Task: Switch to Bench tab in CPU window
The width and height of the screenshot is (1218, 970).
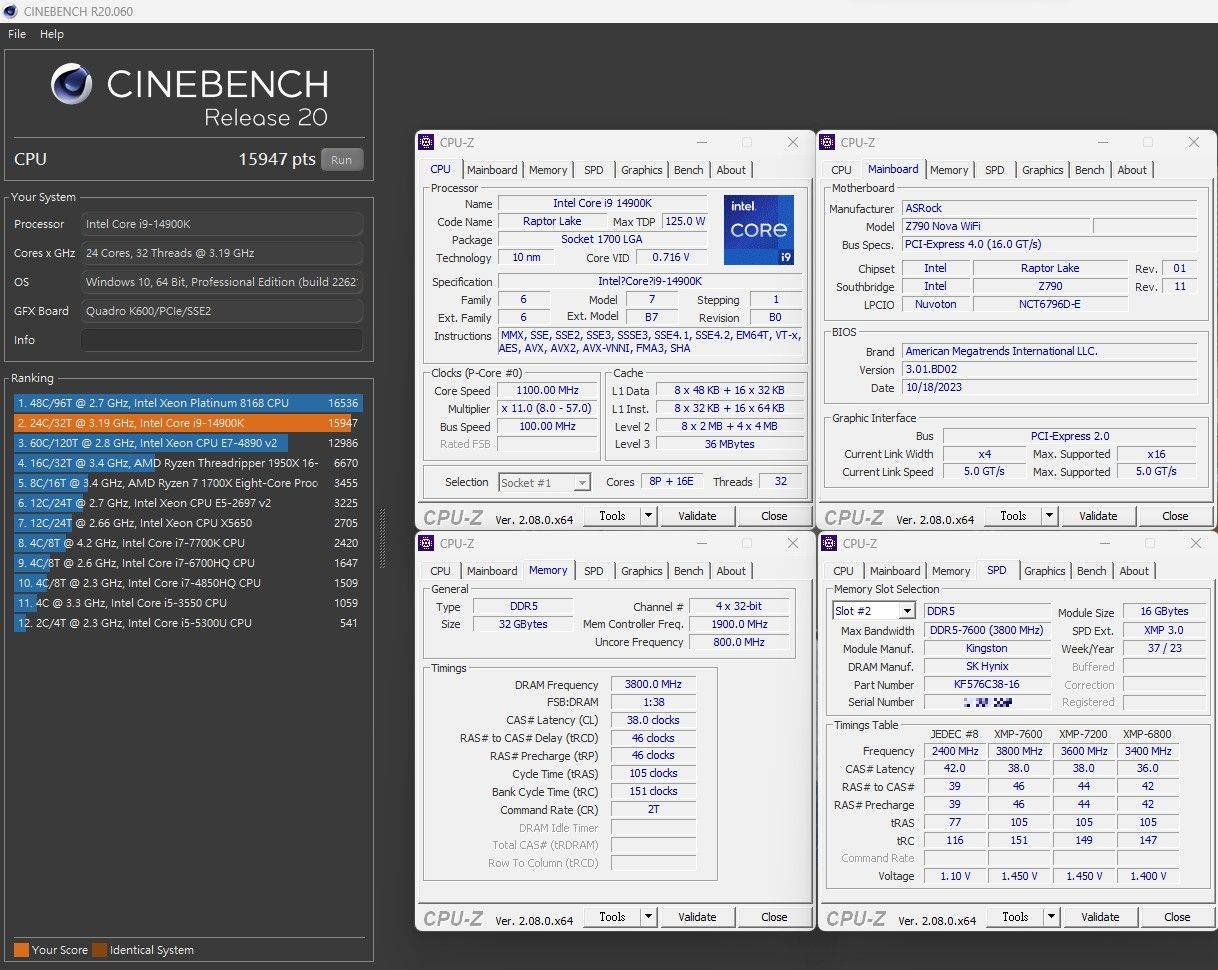Action: (688, 170)
